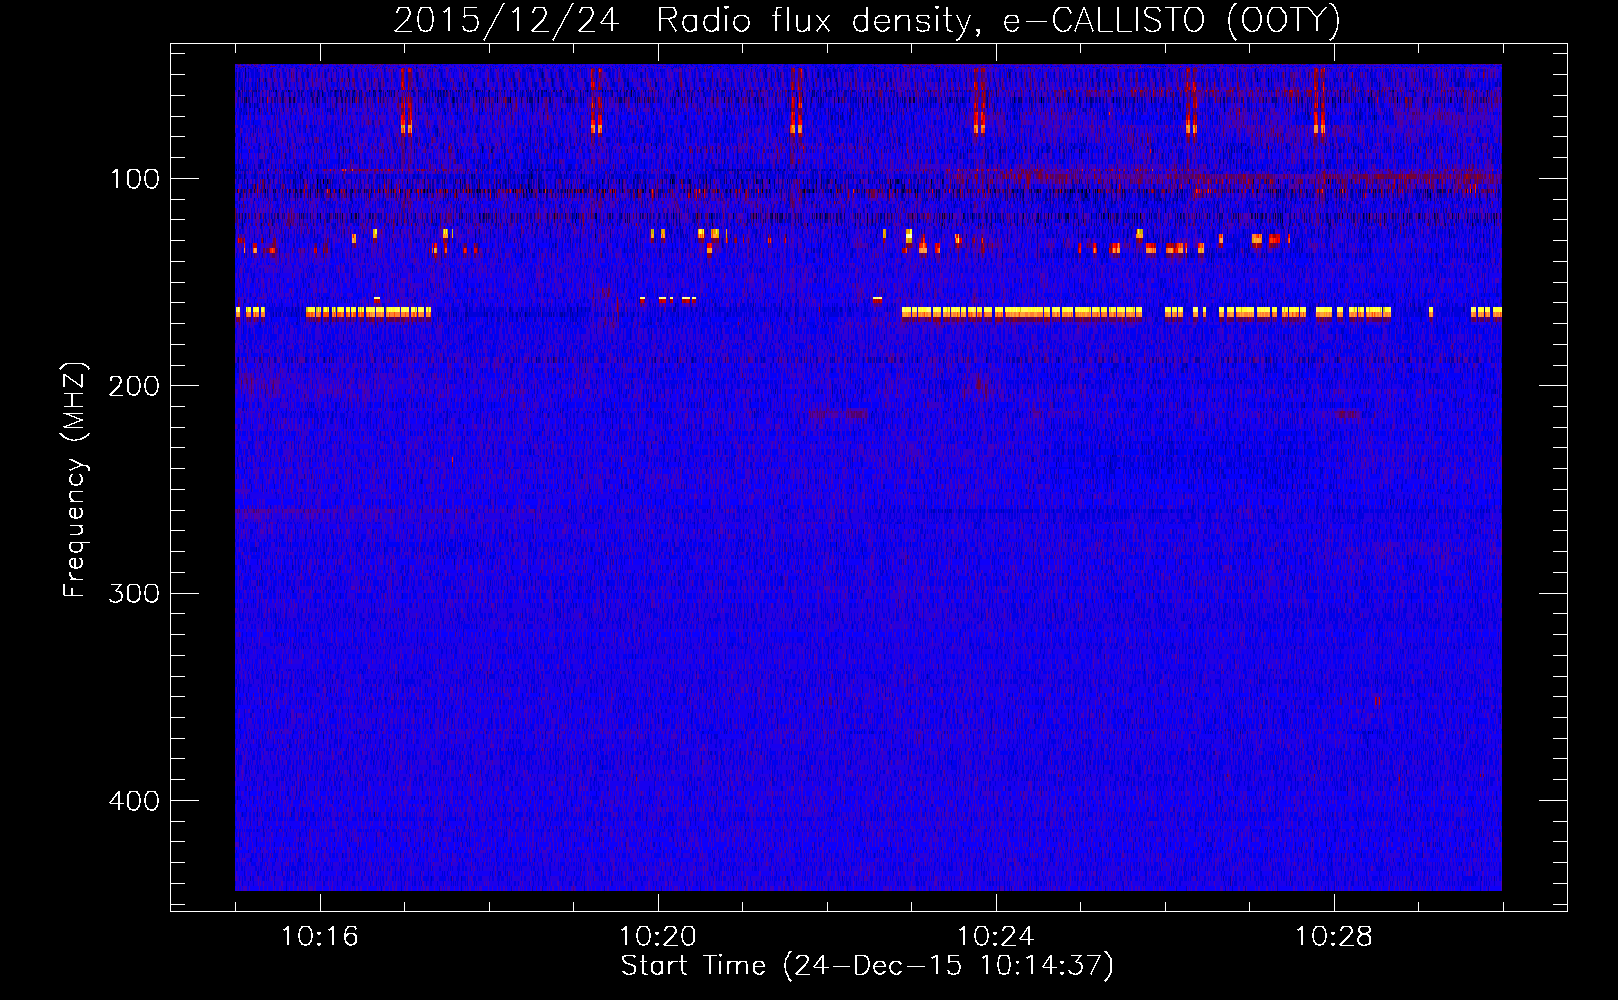Click the 10:20 time tick label
The height and width of the screenshot is (1000, 1618).
(658, 937)
